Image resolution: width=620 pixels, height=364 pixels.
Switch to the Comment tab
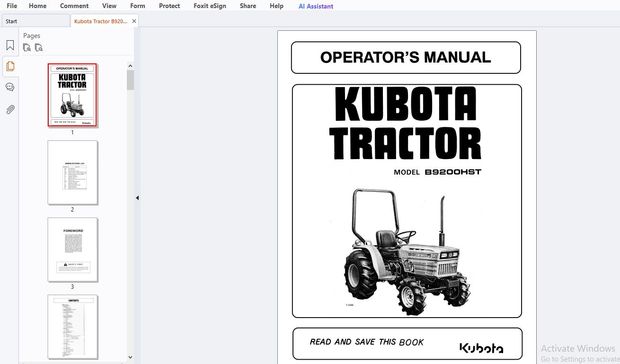pos(74,6)
